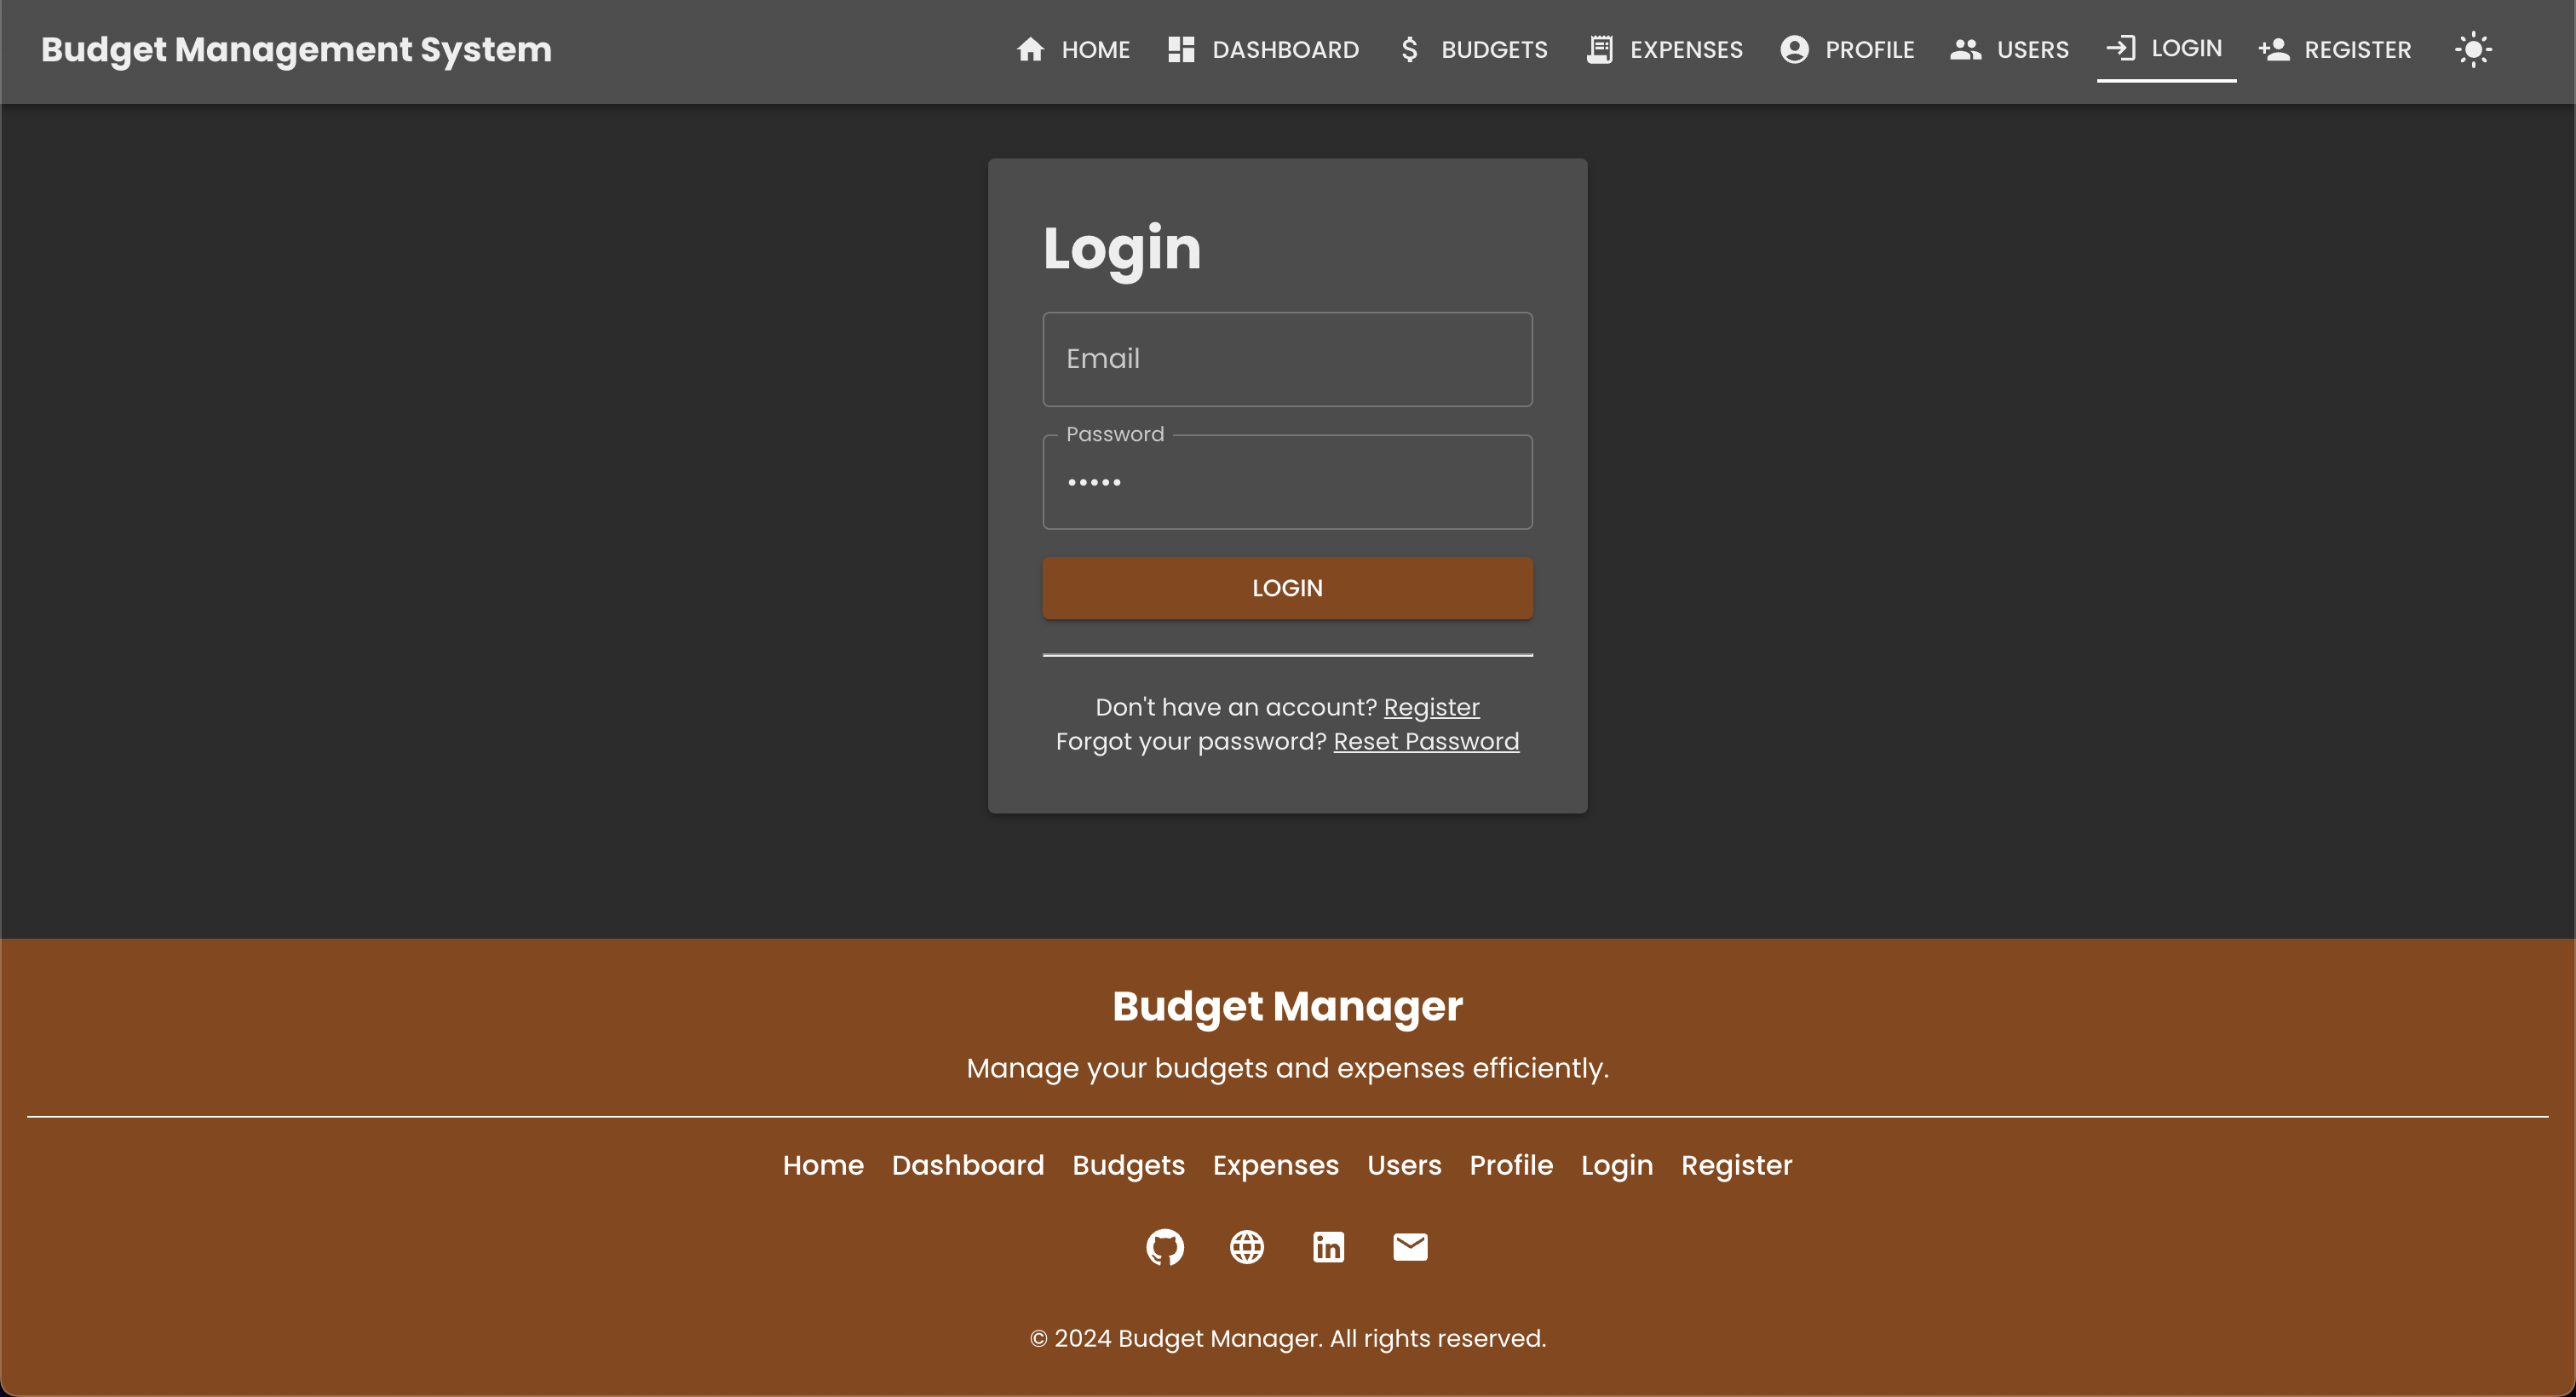Viewport: 2576px width, 1397px height.
Task: Click the Register add-person icon
Action: (2274, 49)
